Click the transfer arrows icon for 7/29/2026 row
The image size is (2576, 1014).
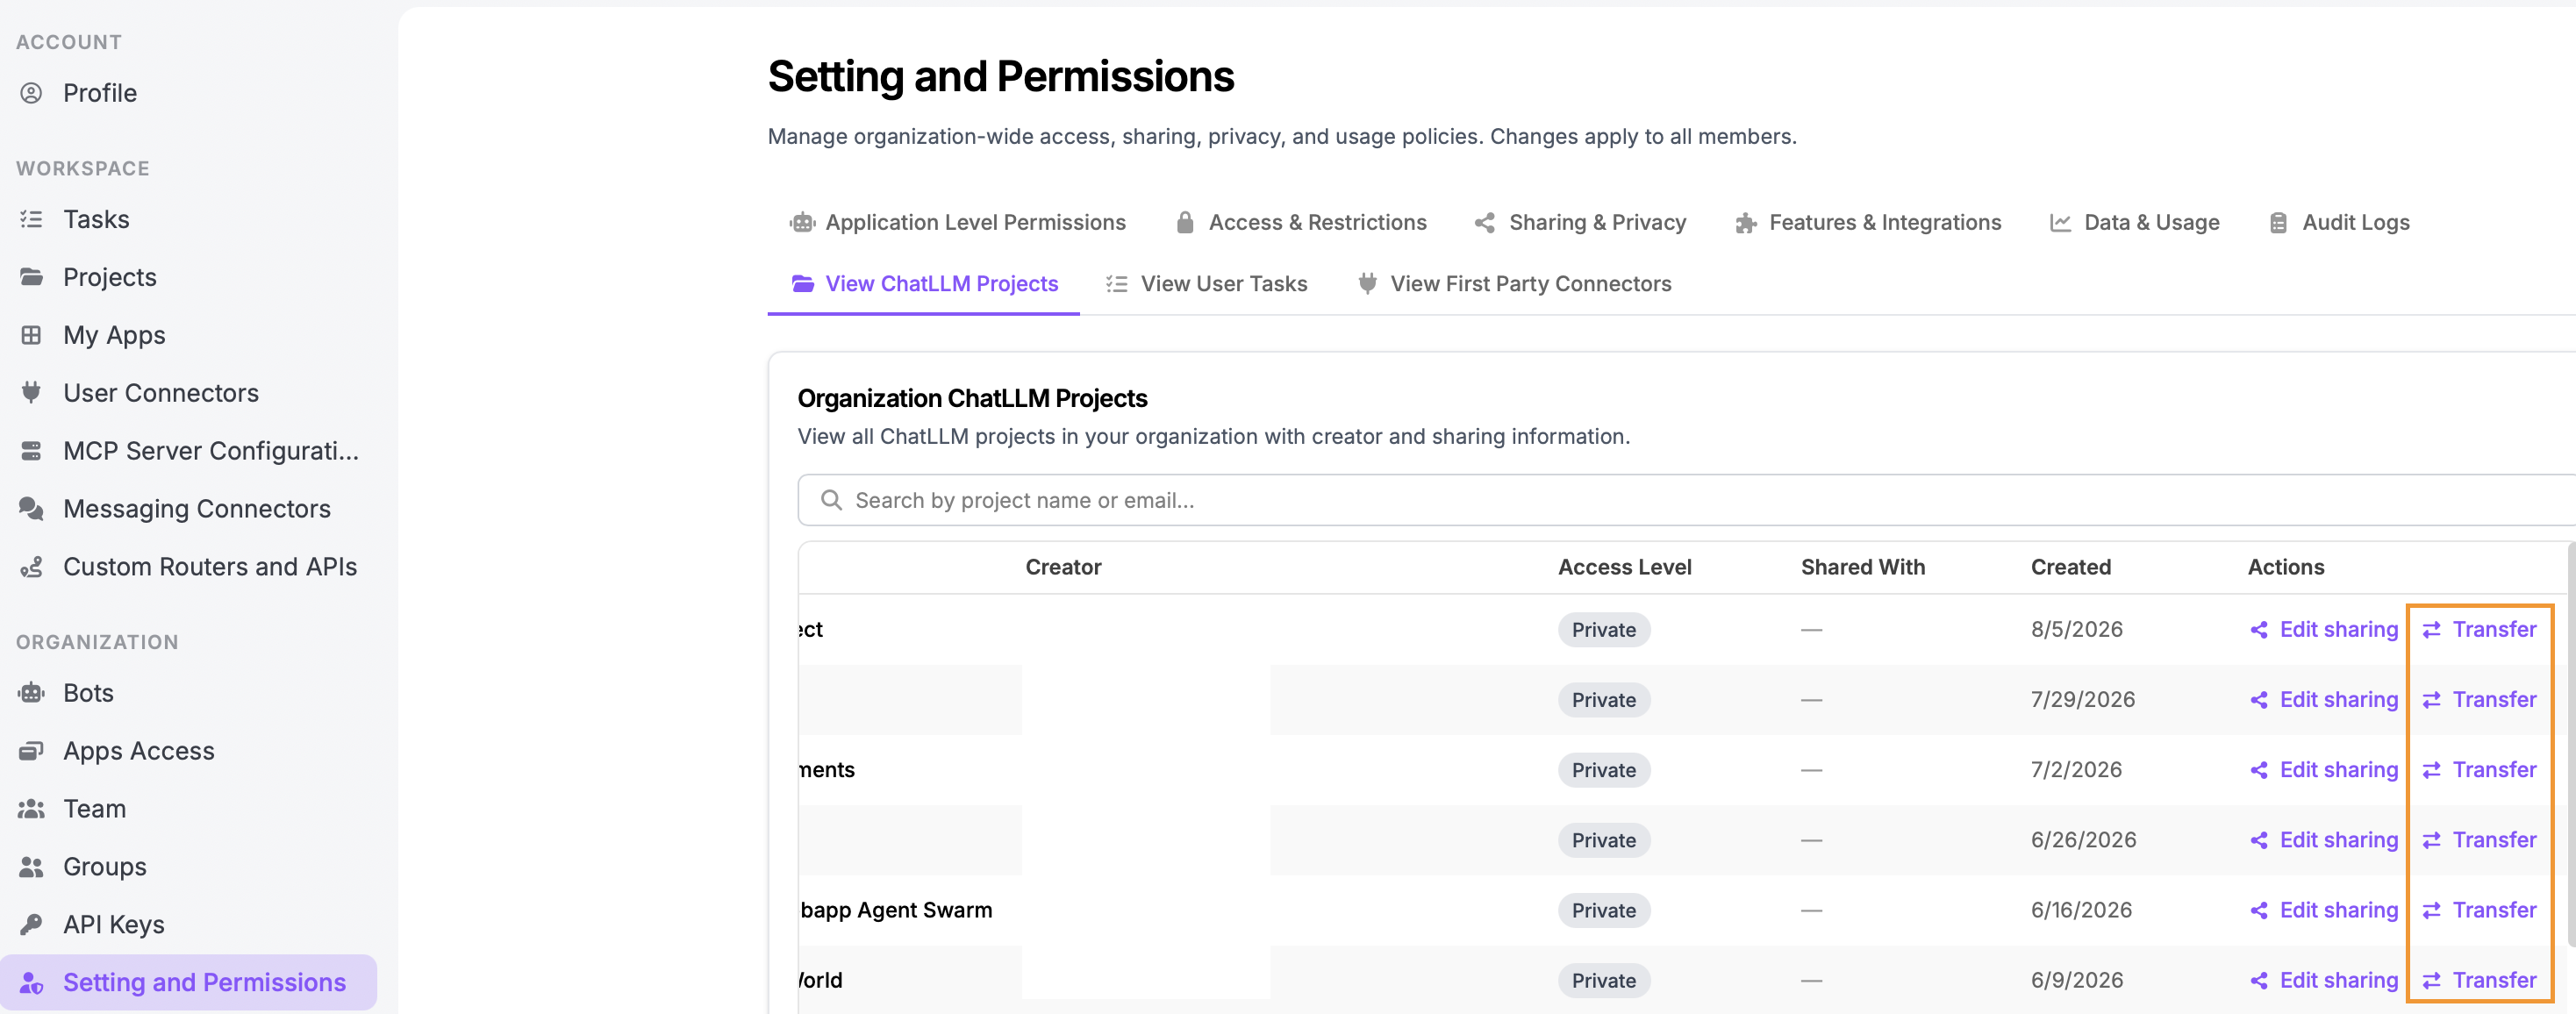(2432, 700)
